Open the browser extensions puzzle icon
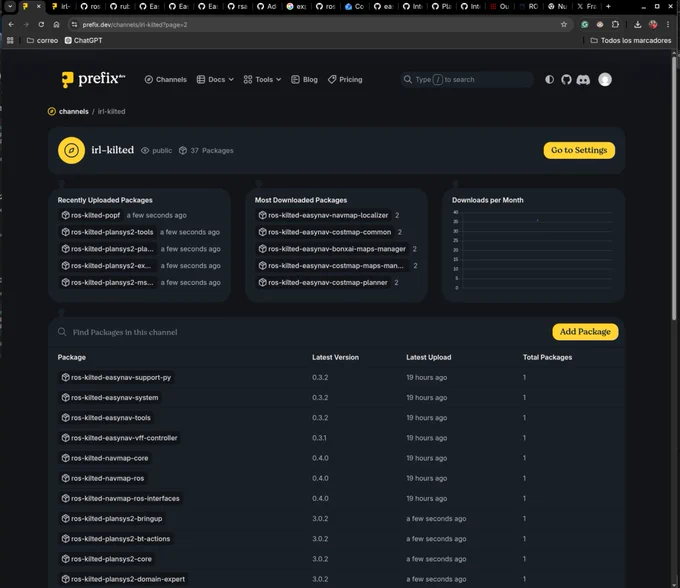Screen dimensions: 680x588 pos(615,24)
